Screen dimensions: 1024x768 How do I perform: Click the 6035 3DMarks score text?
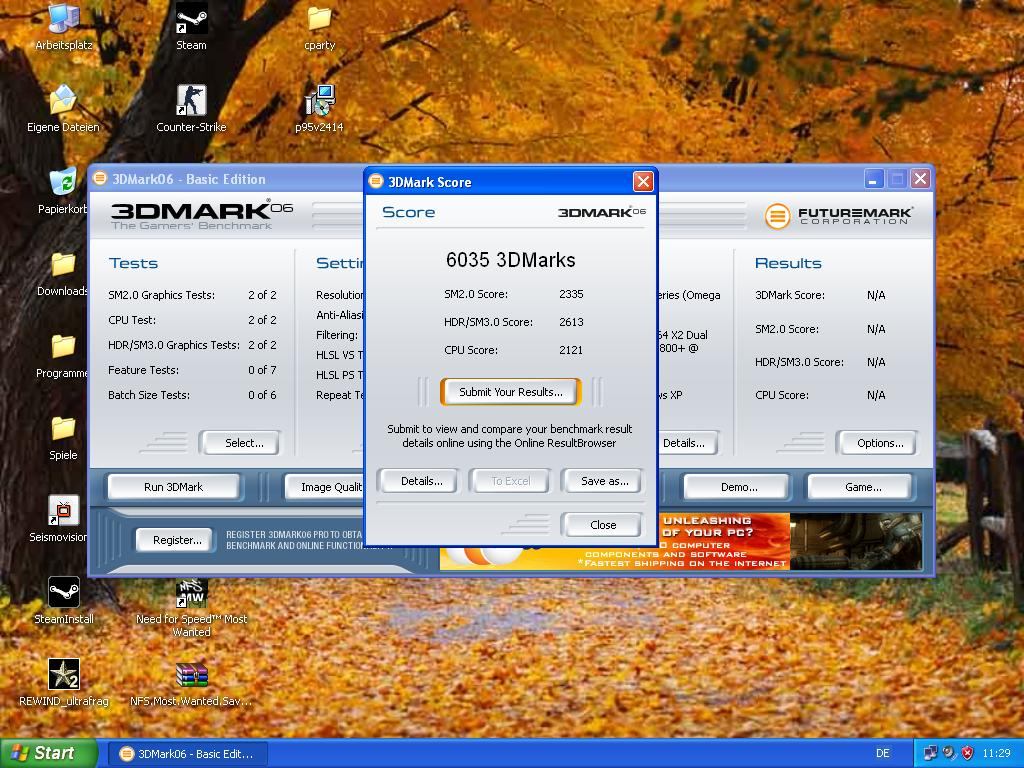[511, 260]
